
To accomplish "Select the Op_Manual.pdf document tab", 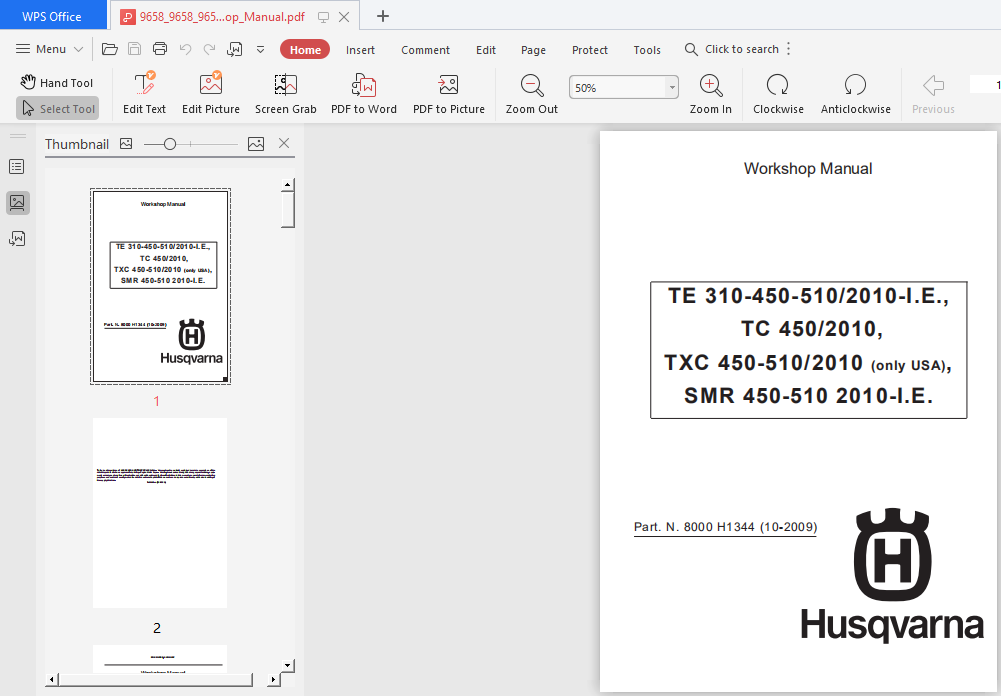I will click(x=221, y=17).
